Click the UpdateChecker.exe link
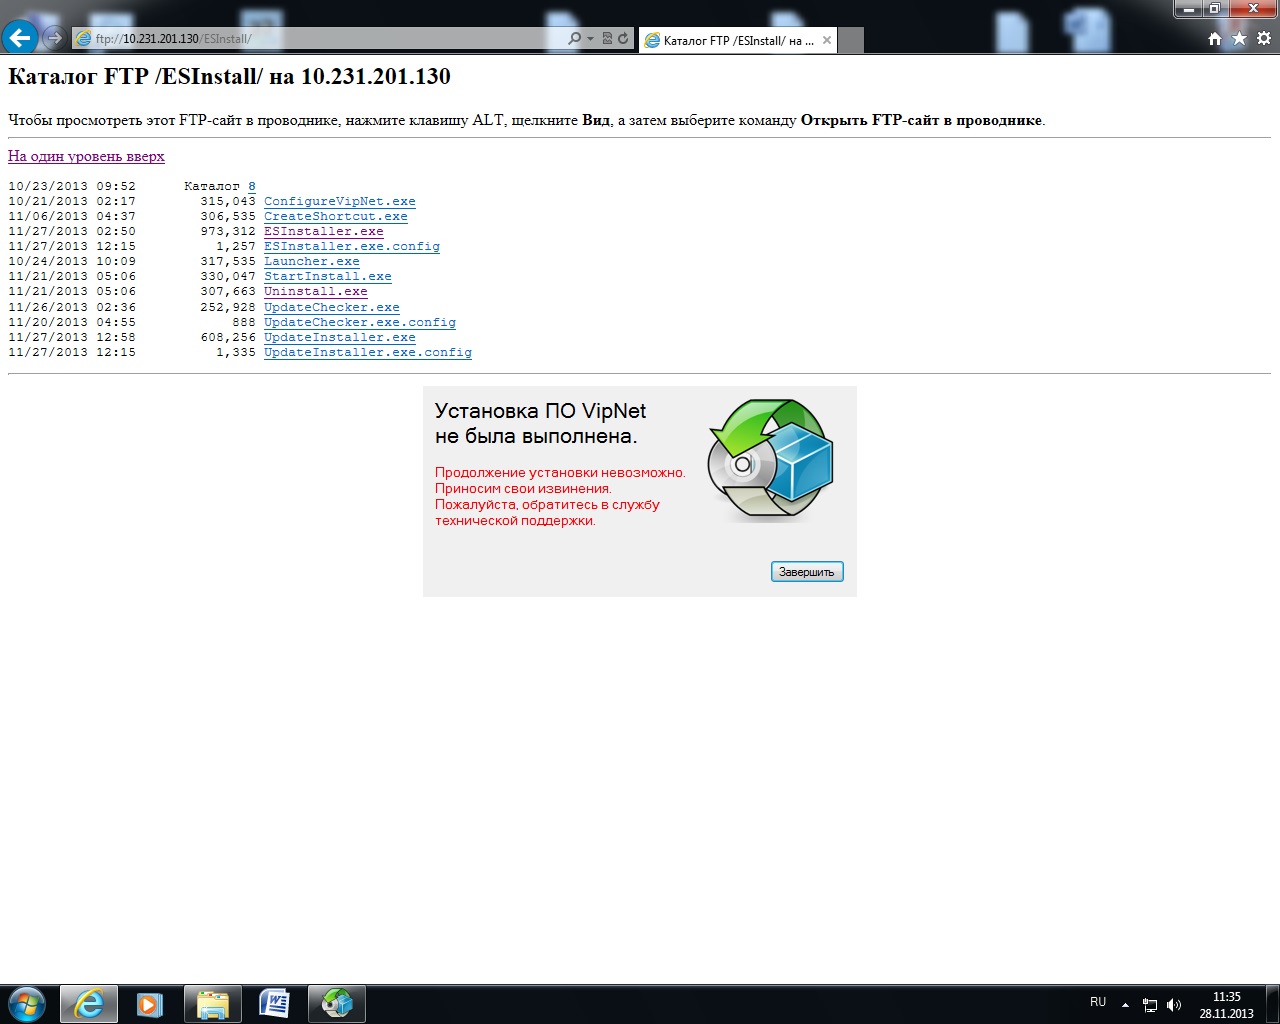The image size is (1280, 1024). pyautogui.click(x=331, y=307)
